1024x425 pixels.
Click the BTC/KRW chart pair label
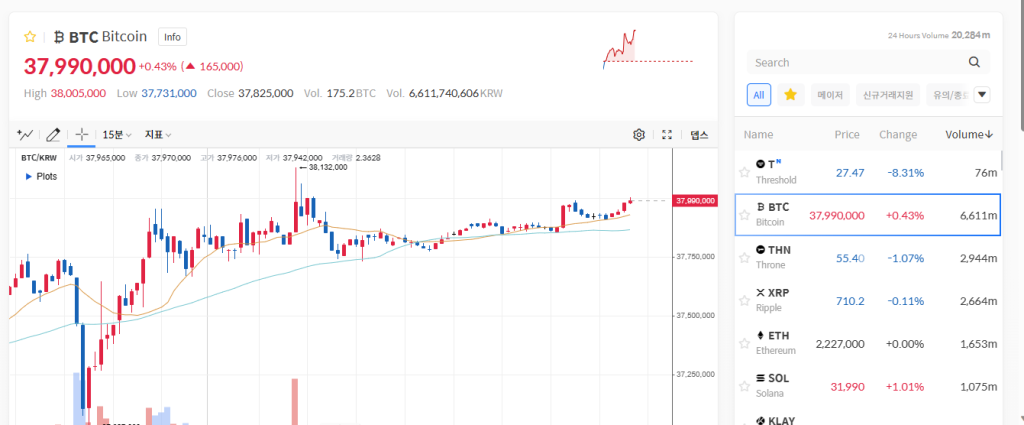(39, 158)
